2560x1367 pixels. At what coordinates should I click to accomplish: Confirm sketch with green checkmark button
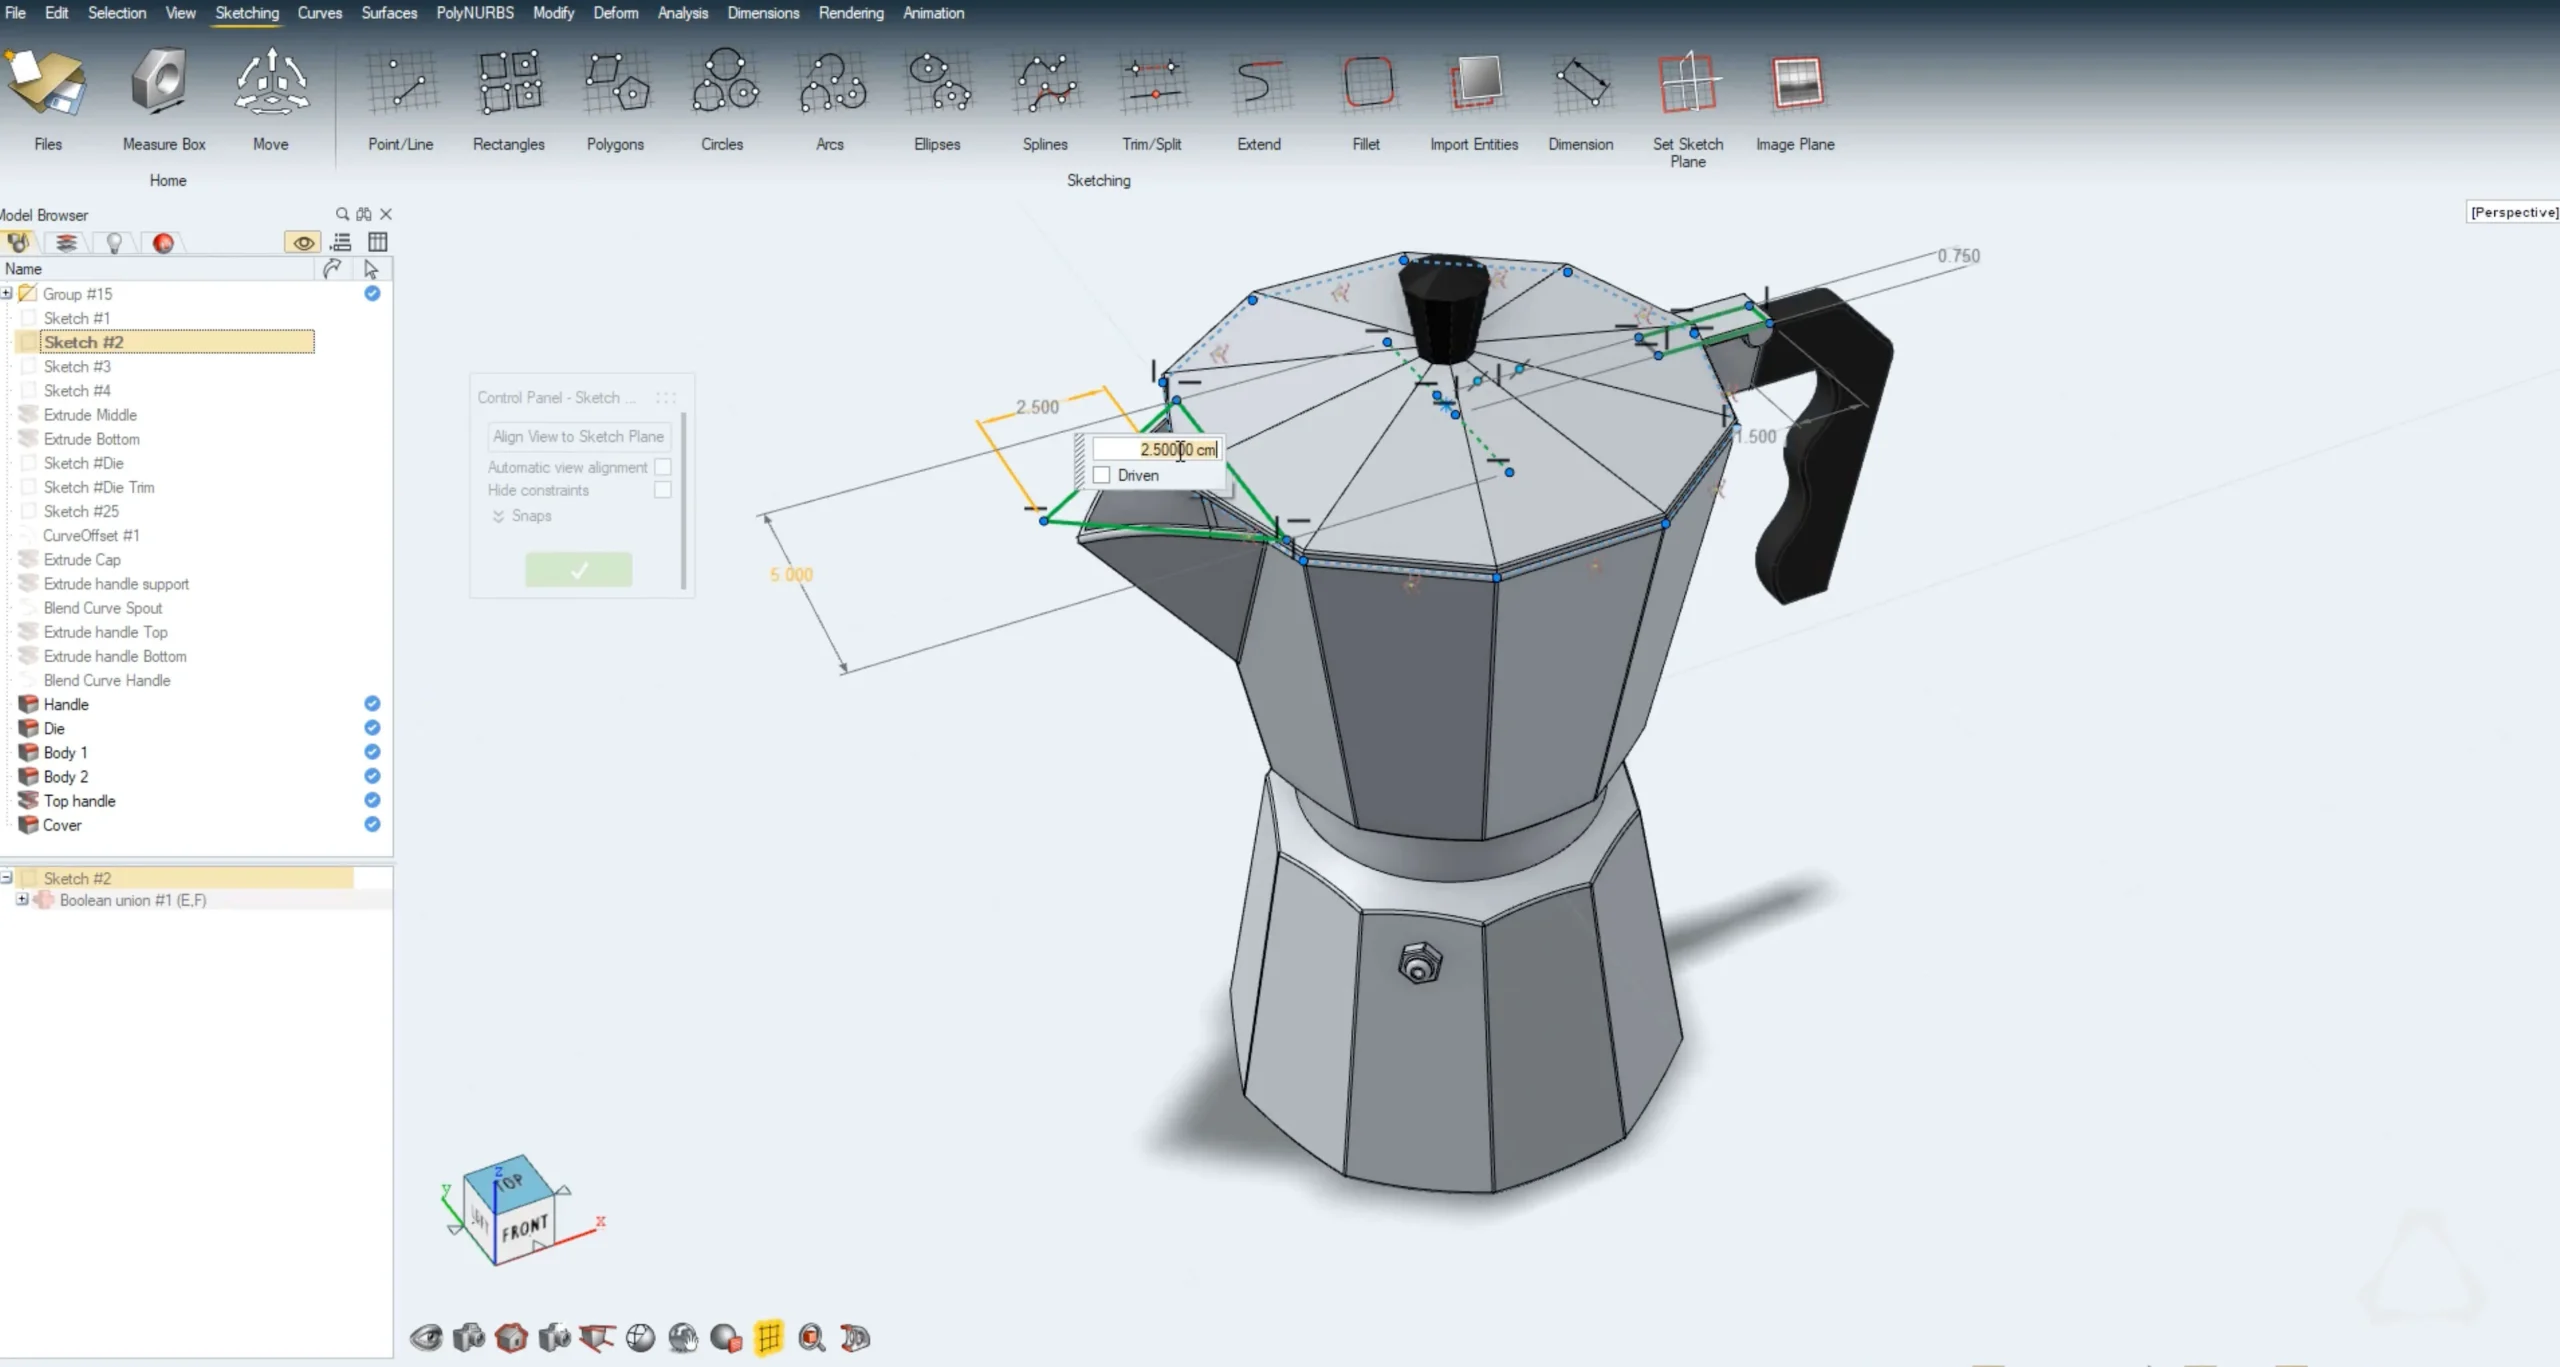click(x=578, y=570)
